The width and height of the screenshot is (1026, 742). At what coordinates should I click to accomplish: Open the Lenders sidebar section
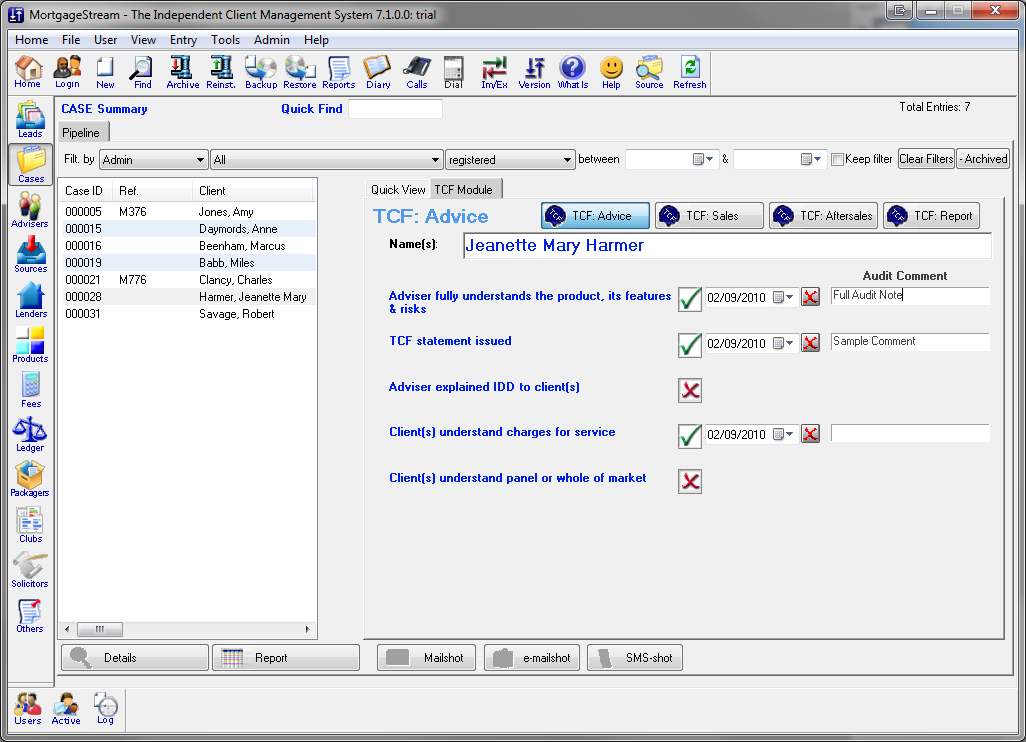click(x=30, y=300)
